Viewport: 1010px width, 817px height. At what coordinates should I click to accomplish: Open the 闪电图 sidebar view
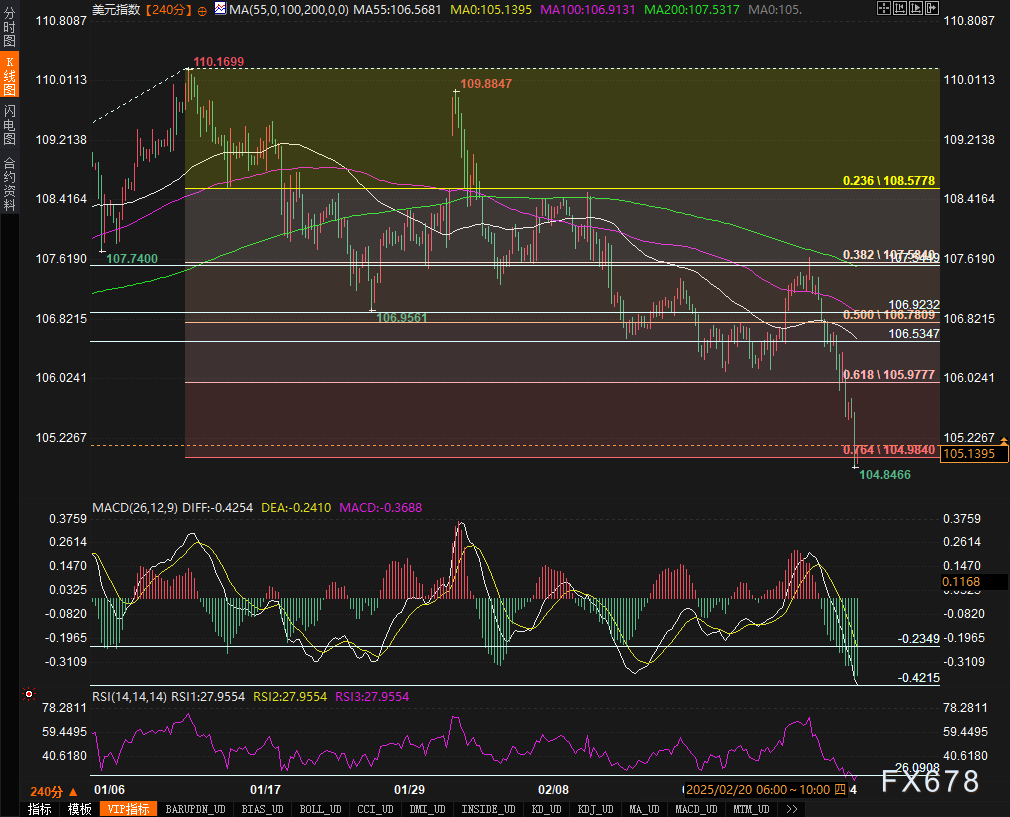click(x=9, y=125)
